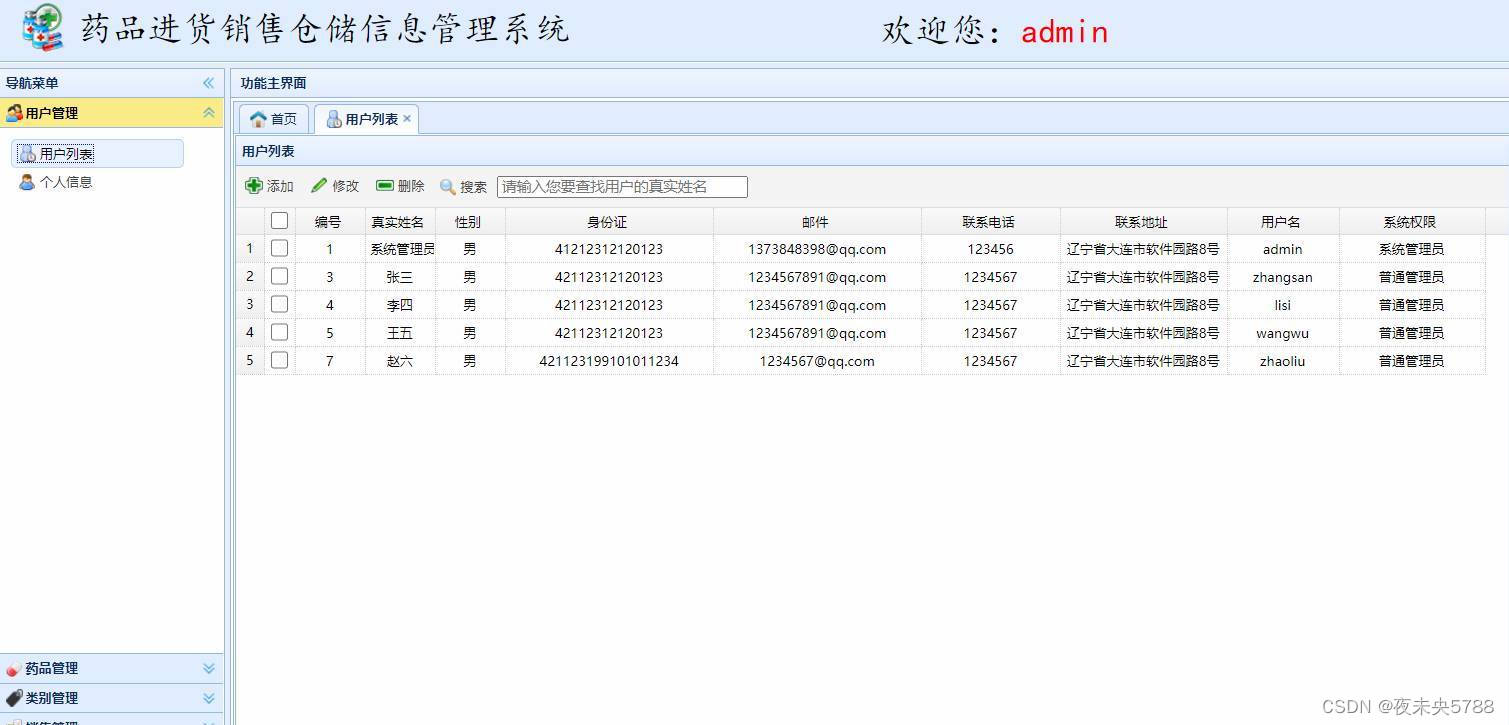Screen dimensions: 1509x725
Task: Collapse the 导航菜单 sidebar panel
Action: coord(208,83)
